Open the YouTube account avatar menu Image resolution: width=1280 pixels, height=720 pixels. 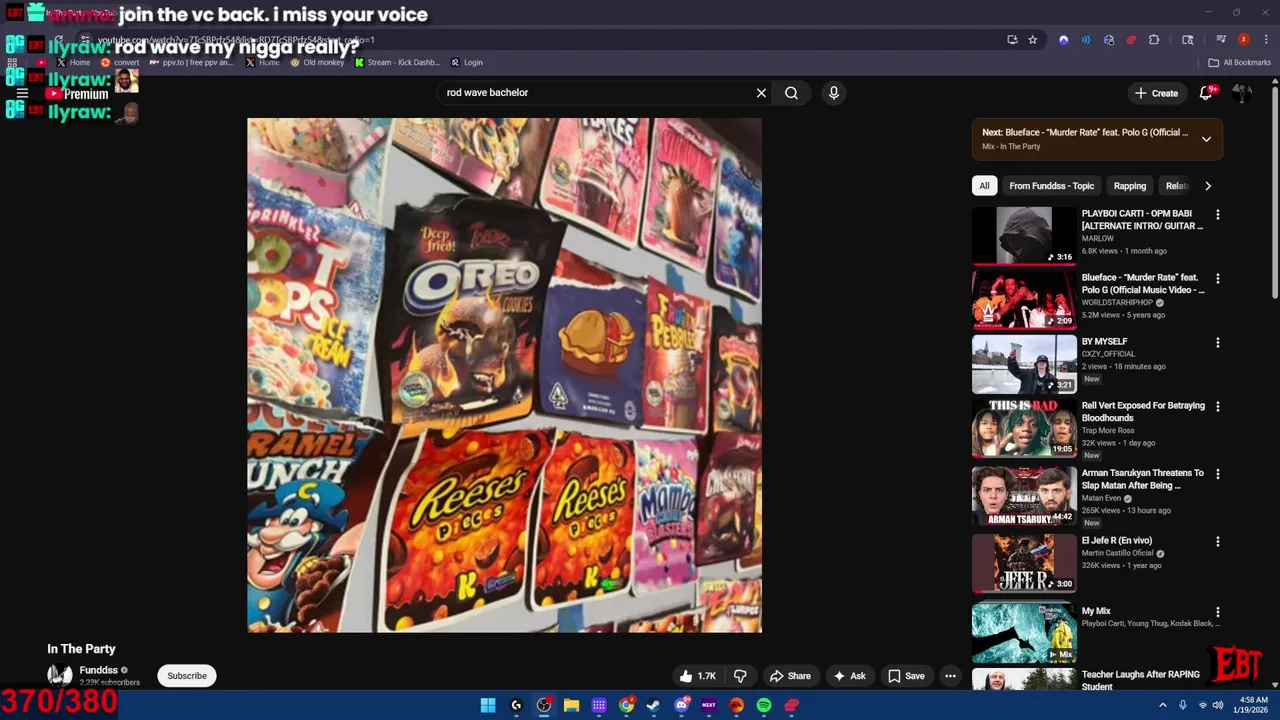pyautogui.click(x=1242, y=93)
